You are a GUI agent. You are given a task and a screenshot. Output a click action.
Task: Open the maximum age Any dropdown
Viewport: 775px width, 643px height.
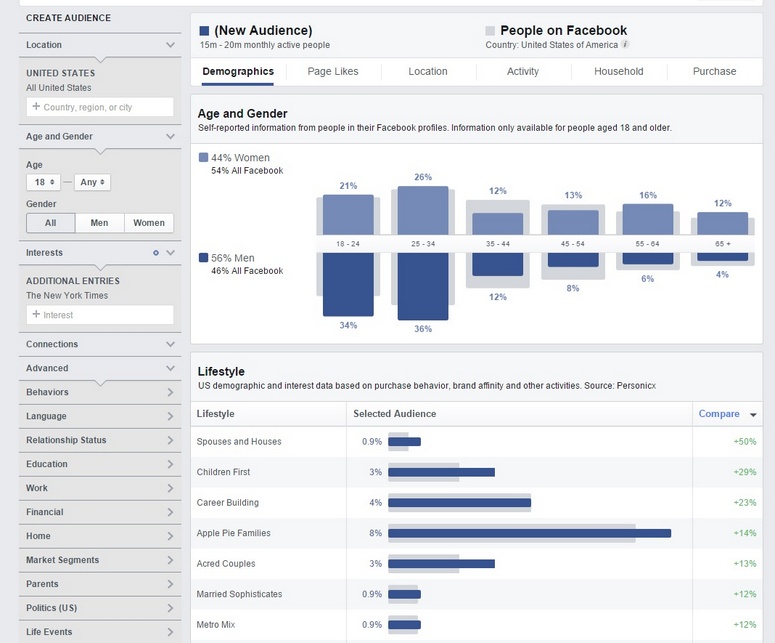[92, 182]
